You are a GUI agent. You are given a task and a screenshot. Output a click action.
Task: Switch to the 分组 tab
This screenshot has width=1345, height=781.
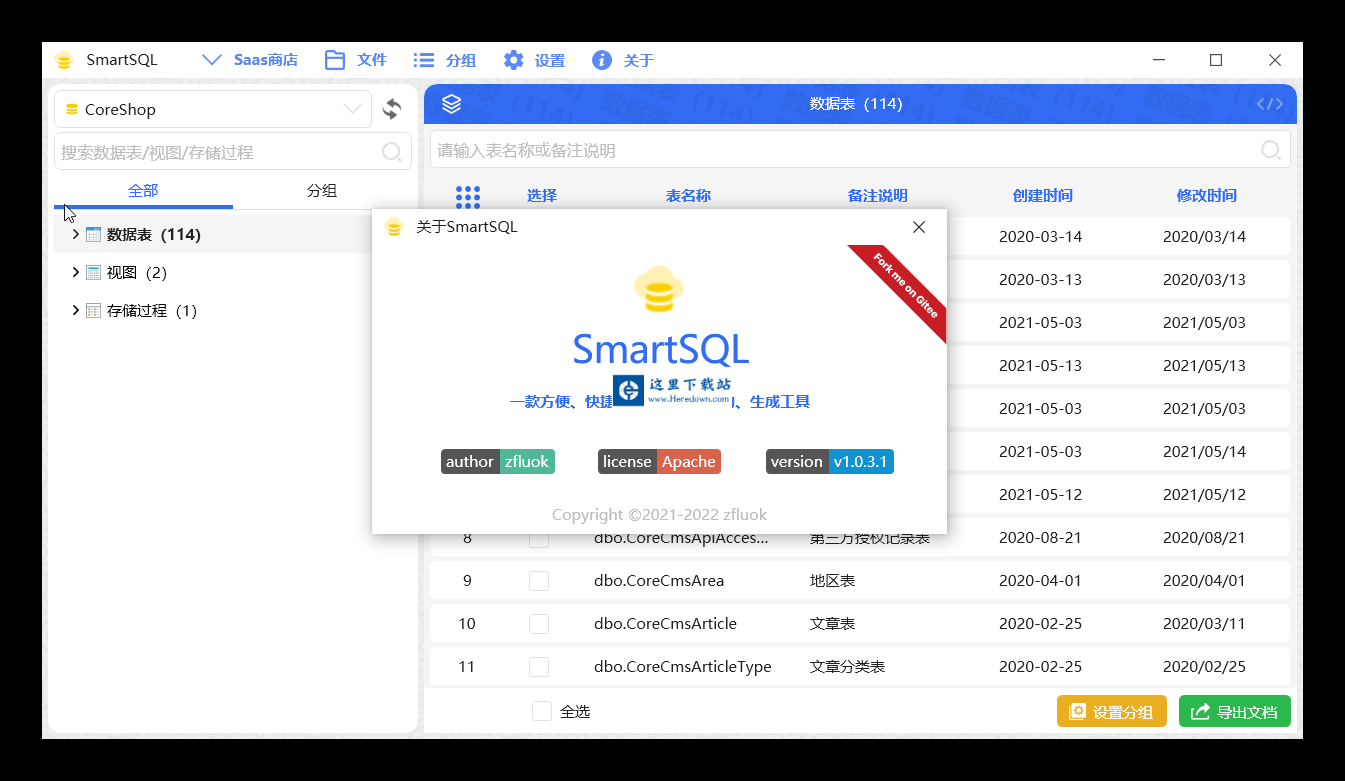(322, 190)
